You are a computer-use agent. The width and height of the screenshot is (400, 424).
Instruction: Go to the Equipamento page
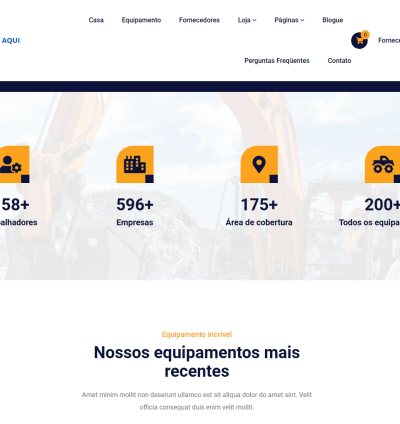(x=141, y=20)
